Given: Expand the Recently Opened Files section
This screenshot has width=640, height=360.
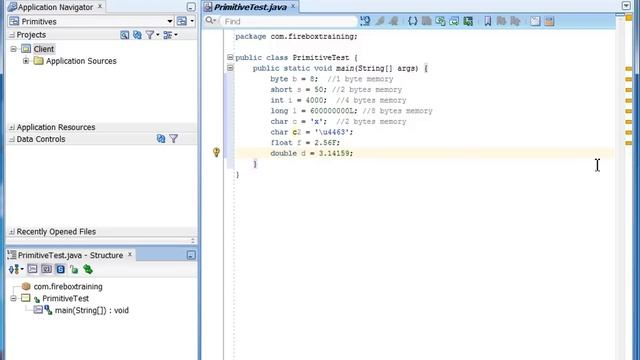Looking at the screenshot, I should pos(11,232).
